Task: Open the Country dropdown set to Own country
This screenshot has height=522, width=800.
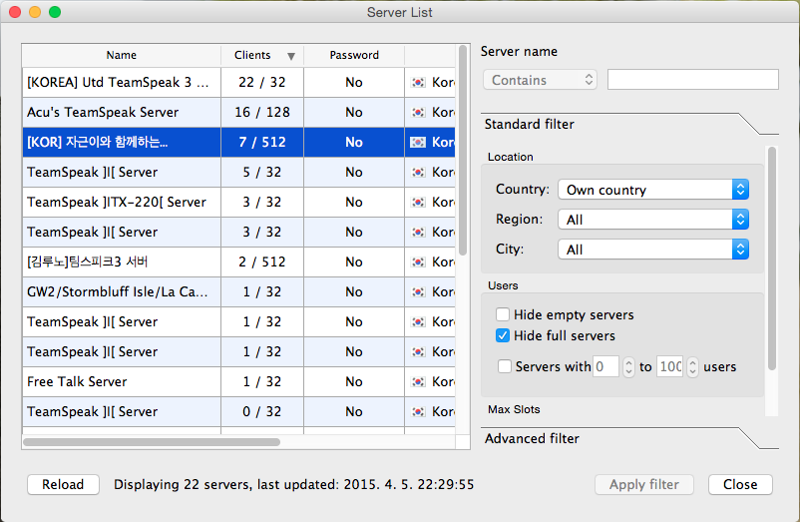Action: (654, 189)
